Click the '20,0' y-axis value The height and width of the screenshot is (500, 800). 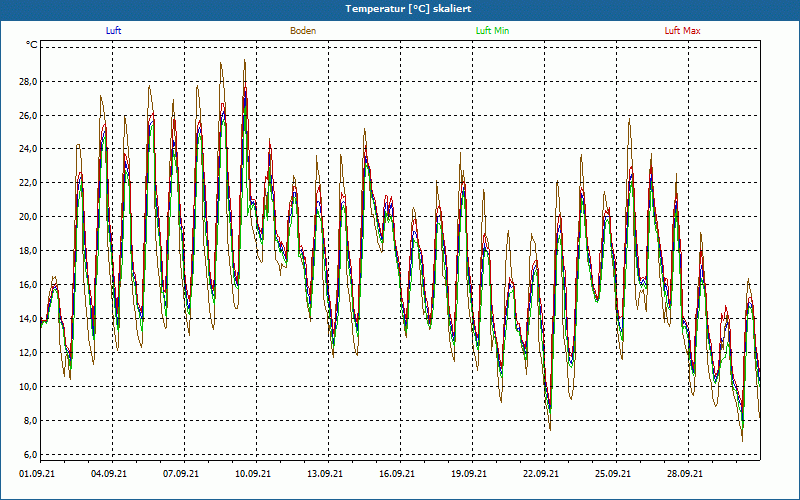click(x=28, y=217)
